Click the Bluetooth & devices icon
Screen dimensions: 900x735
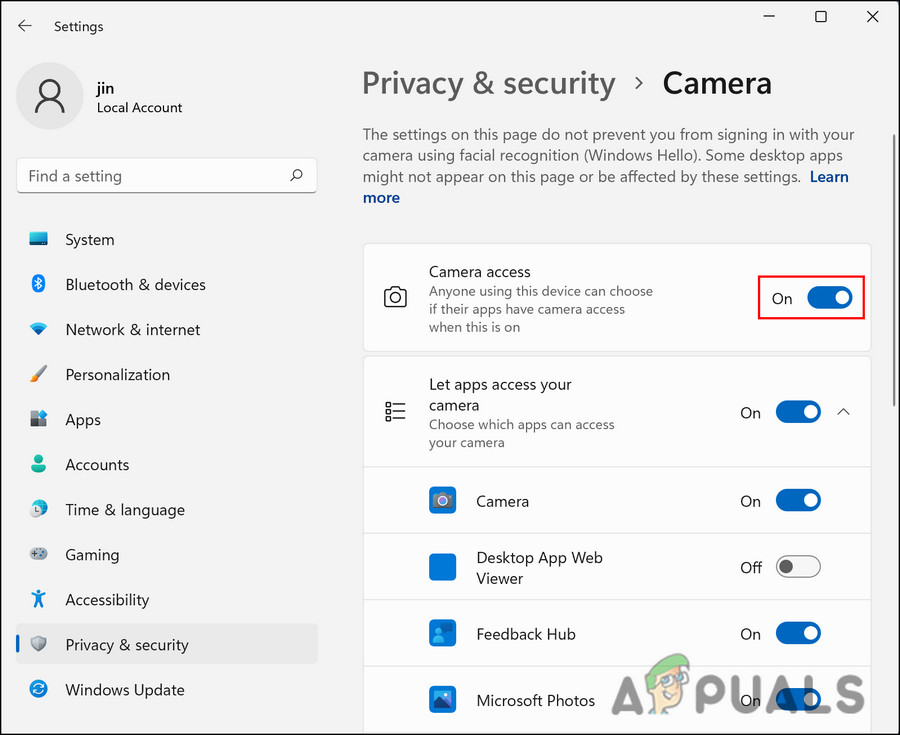pyautogui.click(x=39, y=285)
